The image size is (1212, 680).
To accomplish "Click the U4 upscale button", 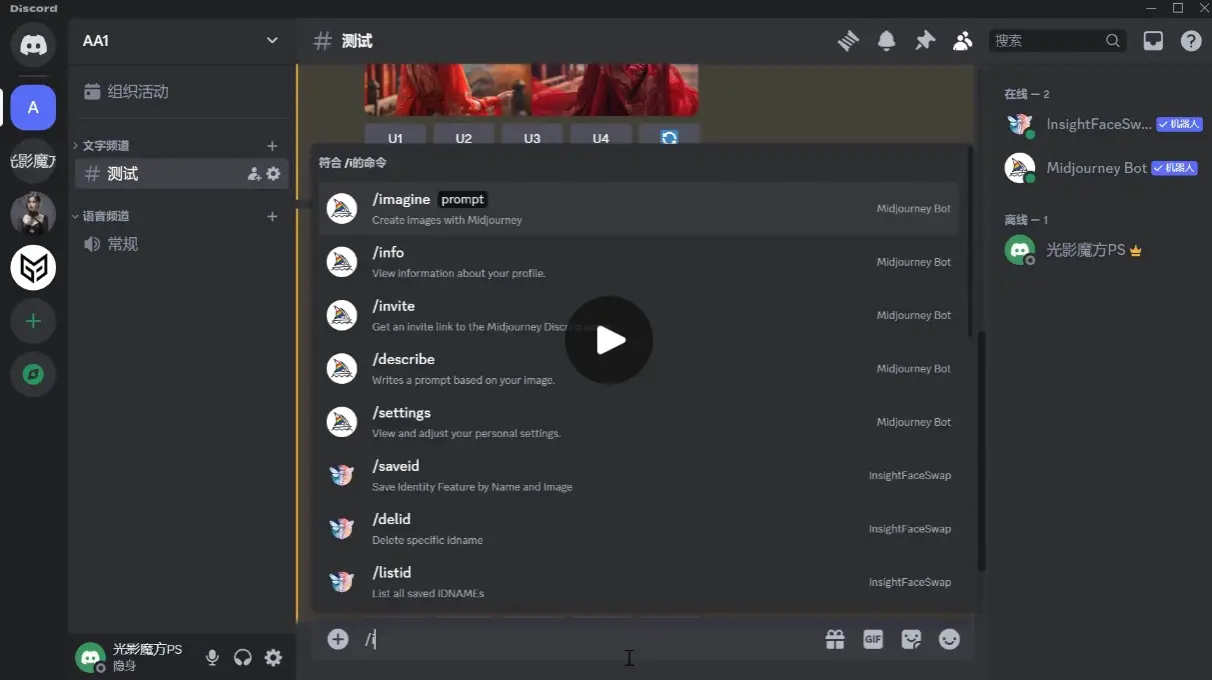I will tap(600, 137).
